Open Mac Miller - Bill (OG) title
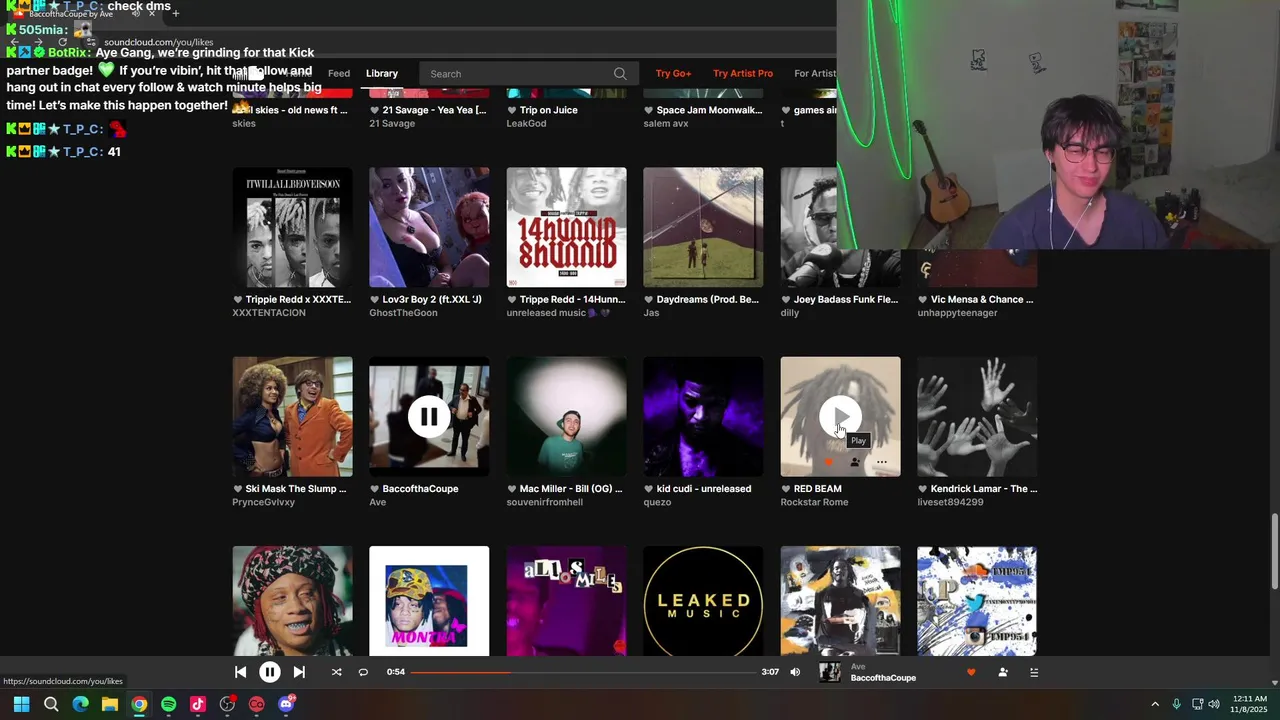1280x720 pixels. click(x=570, y=489)
